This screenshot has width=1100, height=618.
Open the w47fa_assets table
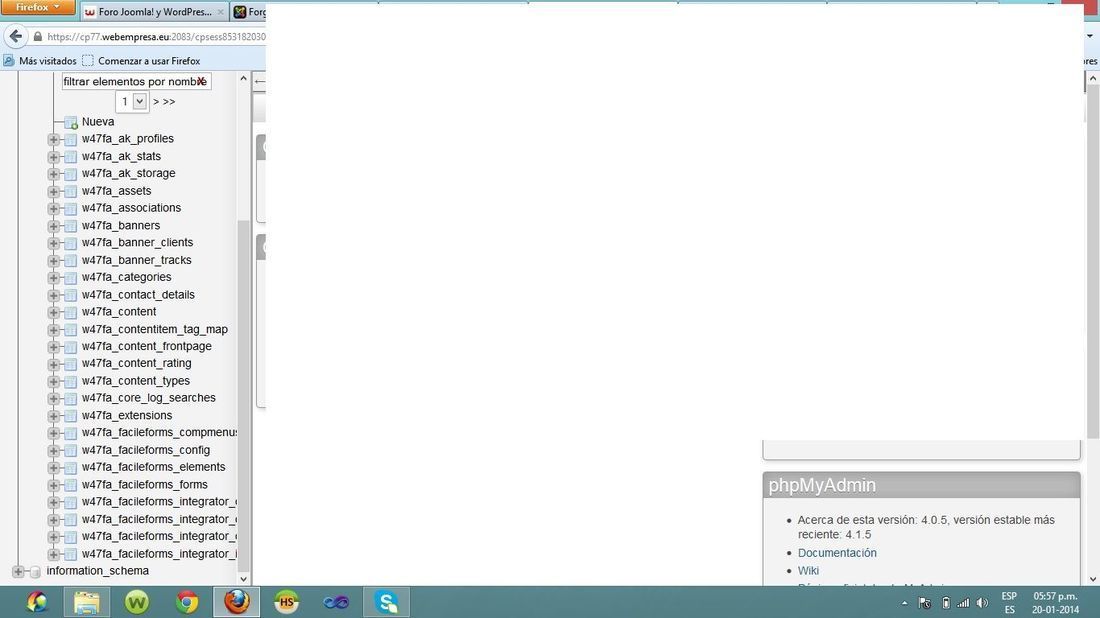click(116, 191)
